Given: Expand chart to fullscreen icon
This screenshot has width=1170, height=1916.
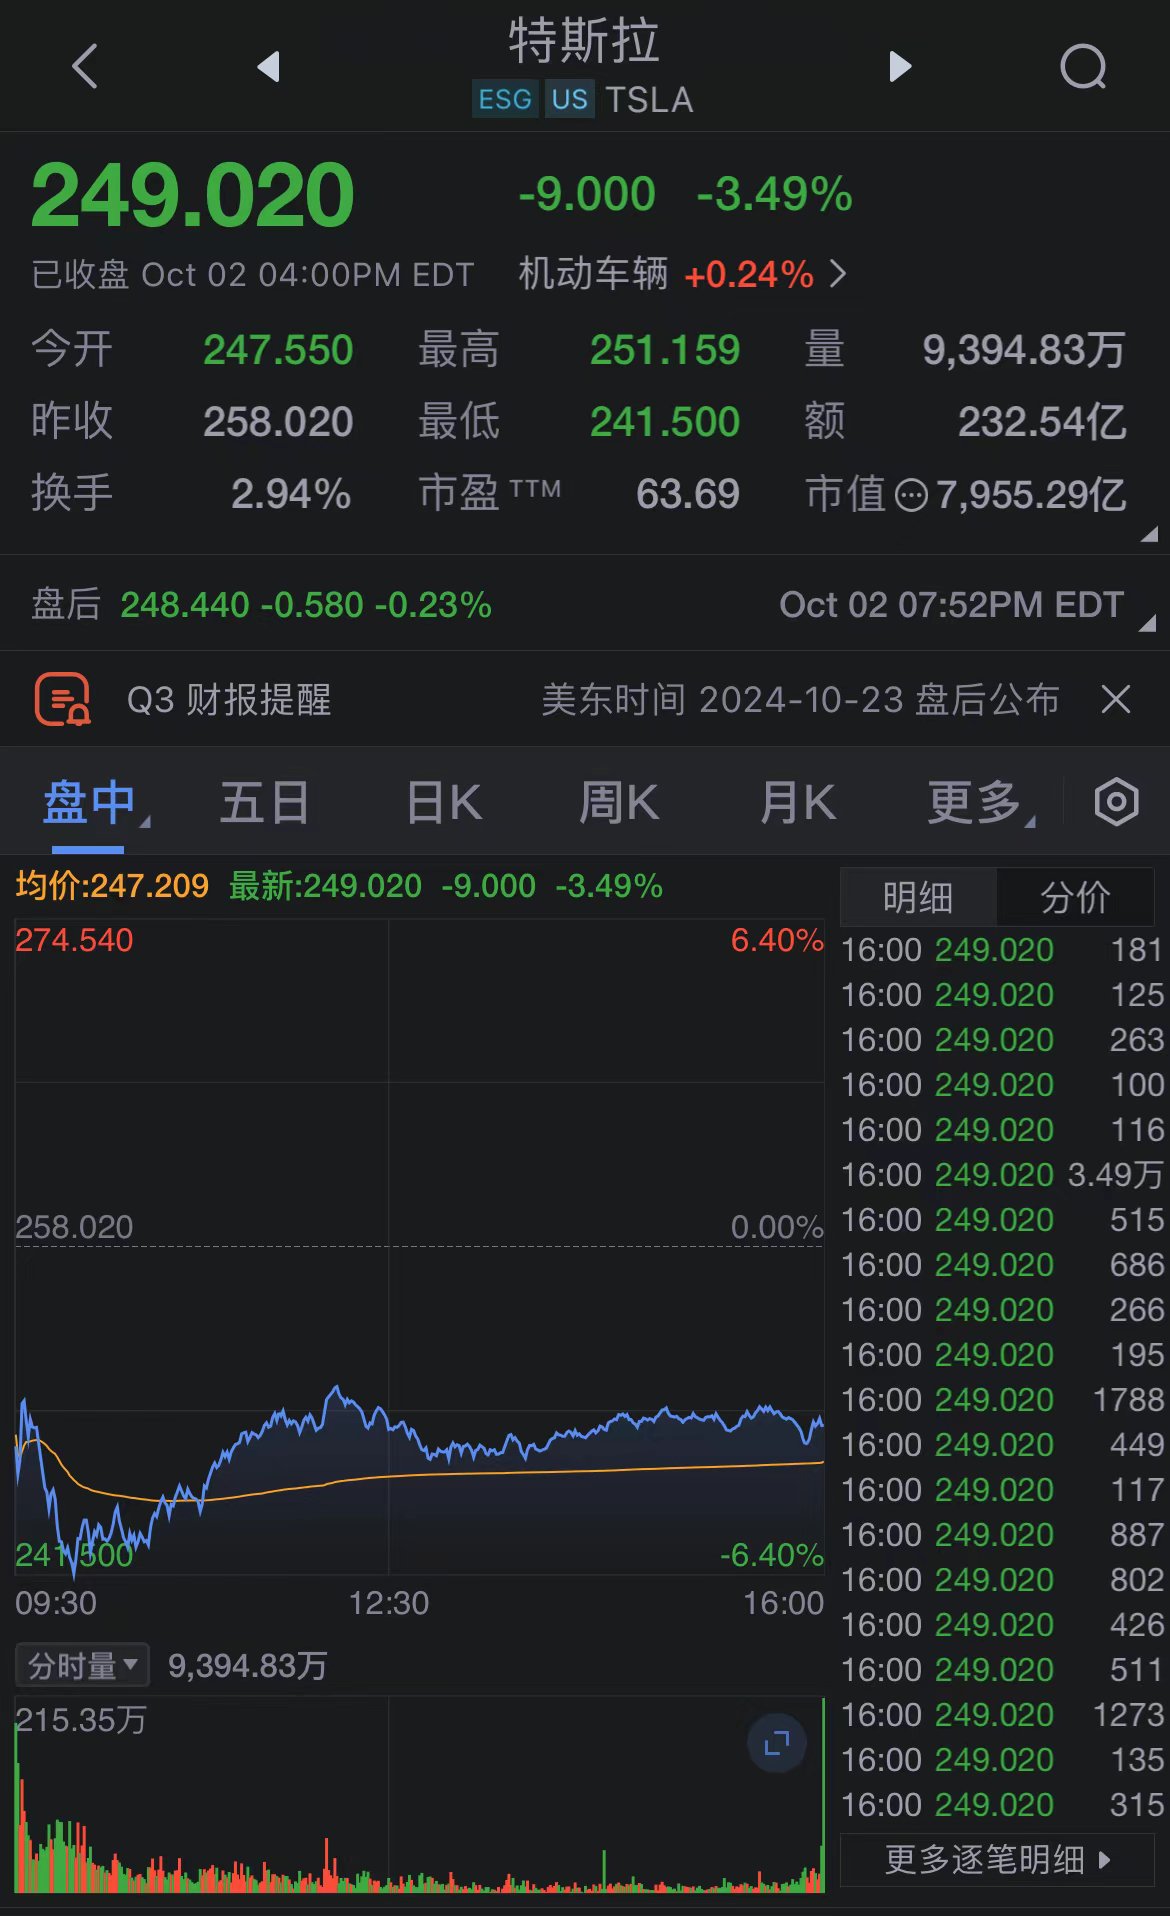Looking at the screenshot, I should (777, 1743).
